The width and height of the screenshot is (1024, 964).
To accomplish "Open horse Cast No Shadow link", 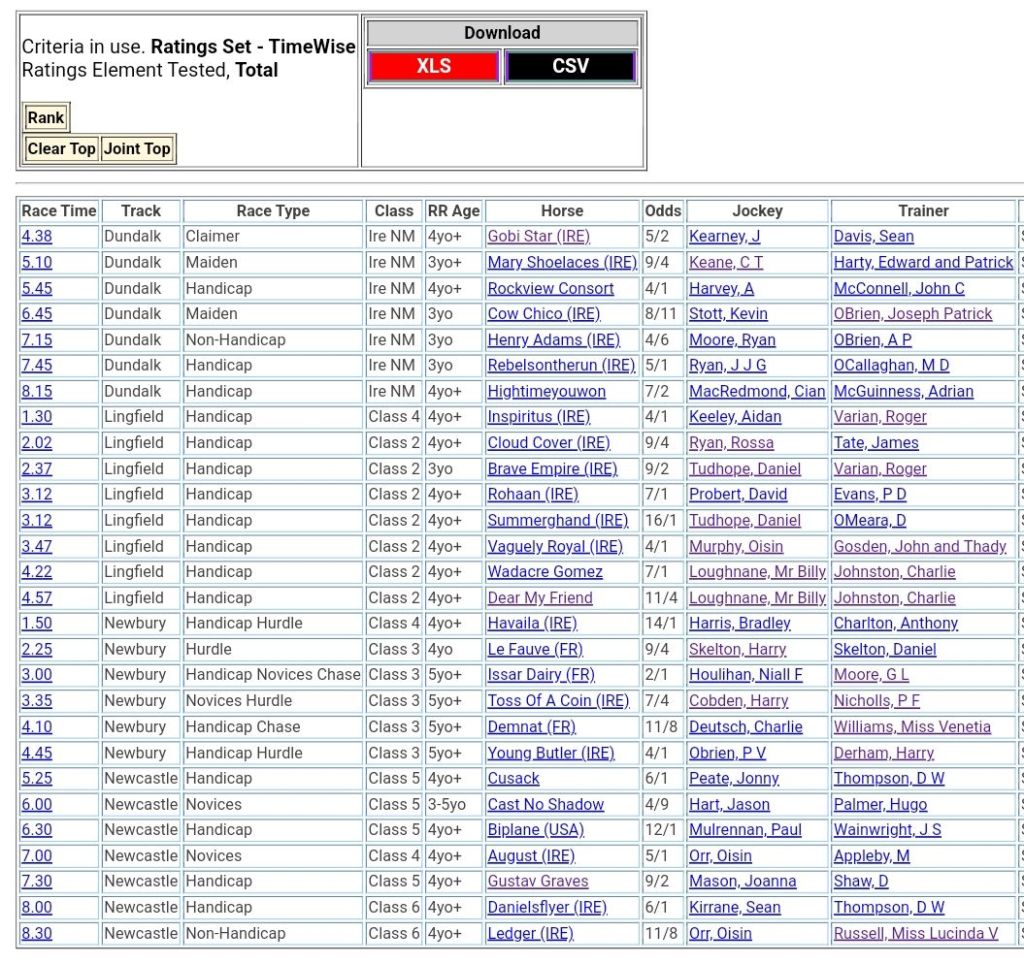I will coord(545,804).
